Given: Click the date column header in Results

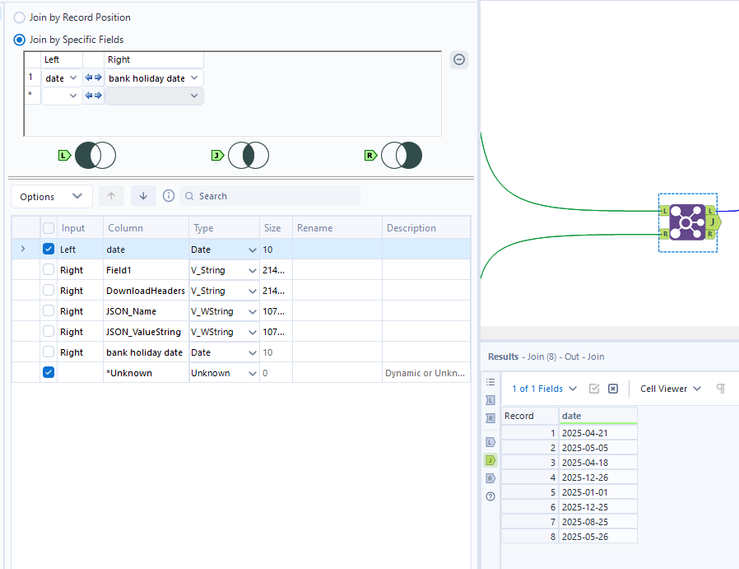Looking at the screenshot, I should [x=598, y=416].
